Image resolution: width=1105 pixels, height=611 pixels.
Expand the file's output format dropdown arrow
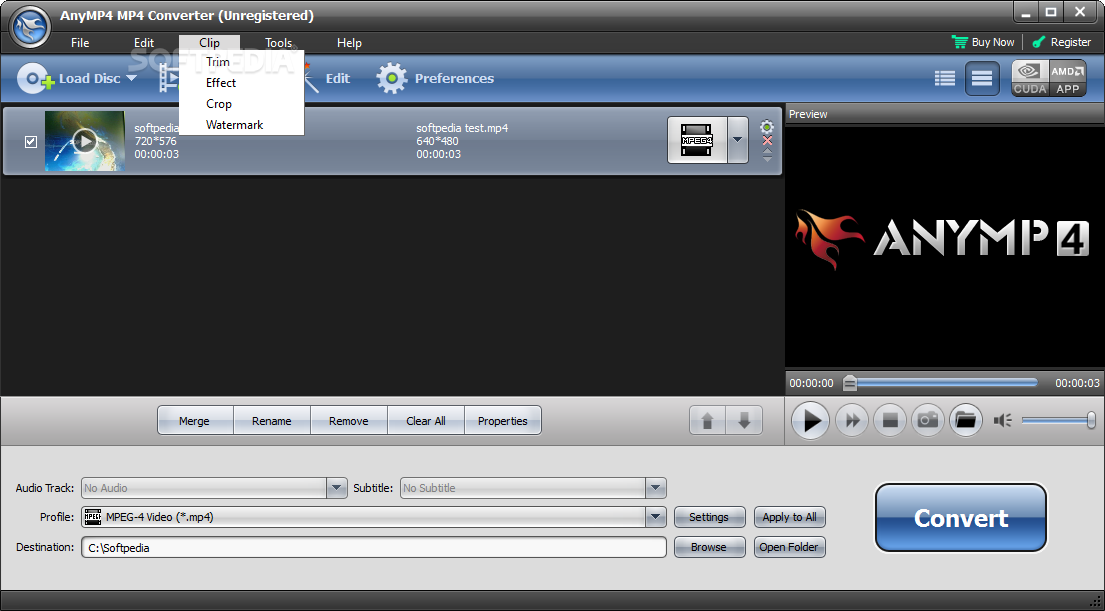point(737,140)
